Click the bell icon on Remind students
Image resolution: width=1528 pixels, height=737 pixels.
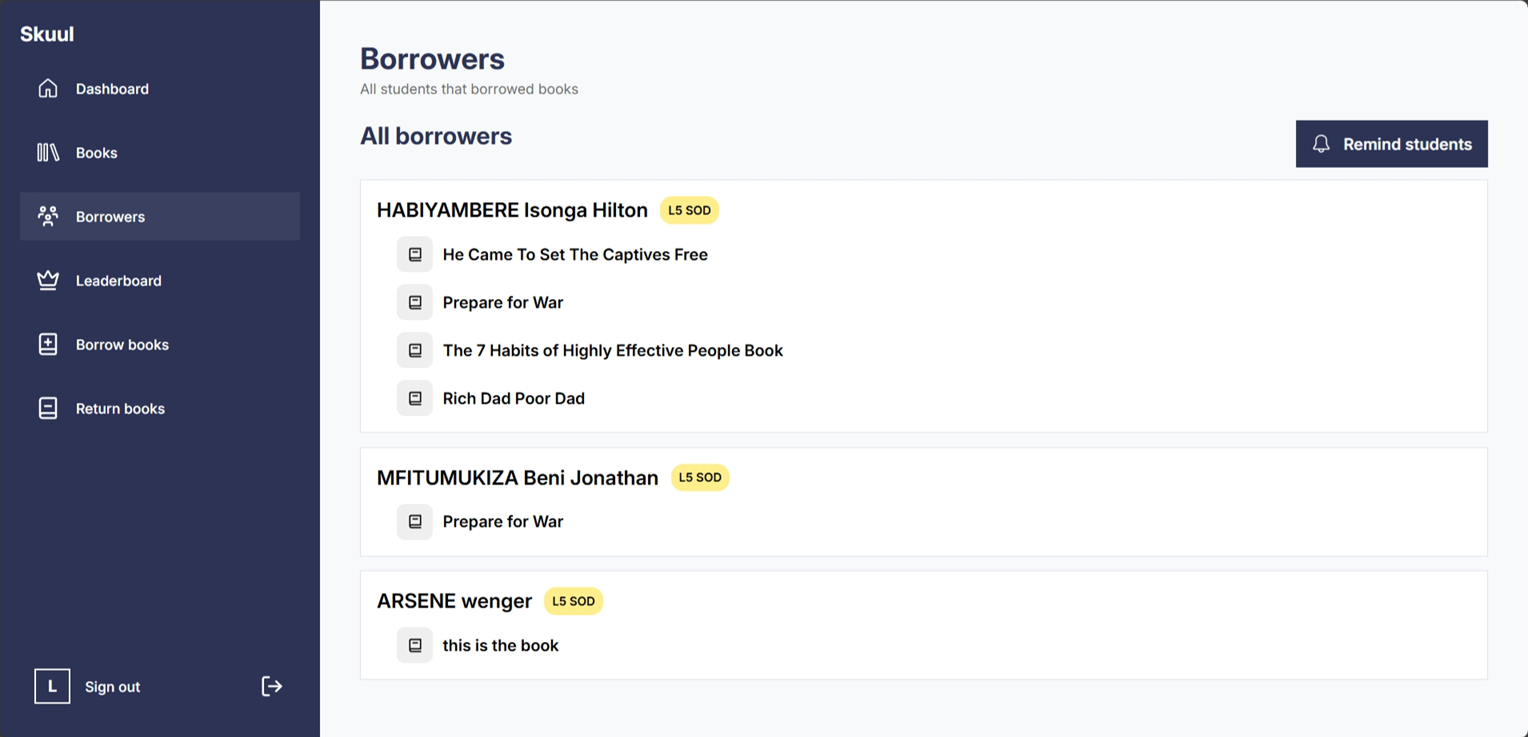coord(1321,144)
